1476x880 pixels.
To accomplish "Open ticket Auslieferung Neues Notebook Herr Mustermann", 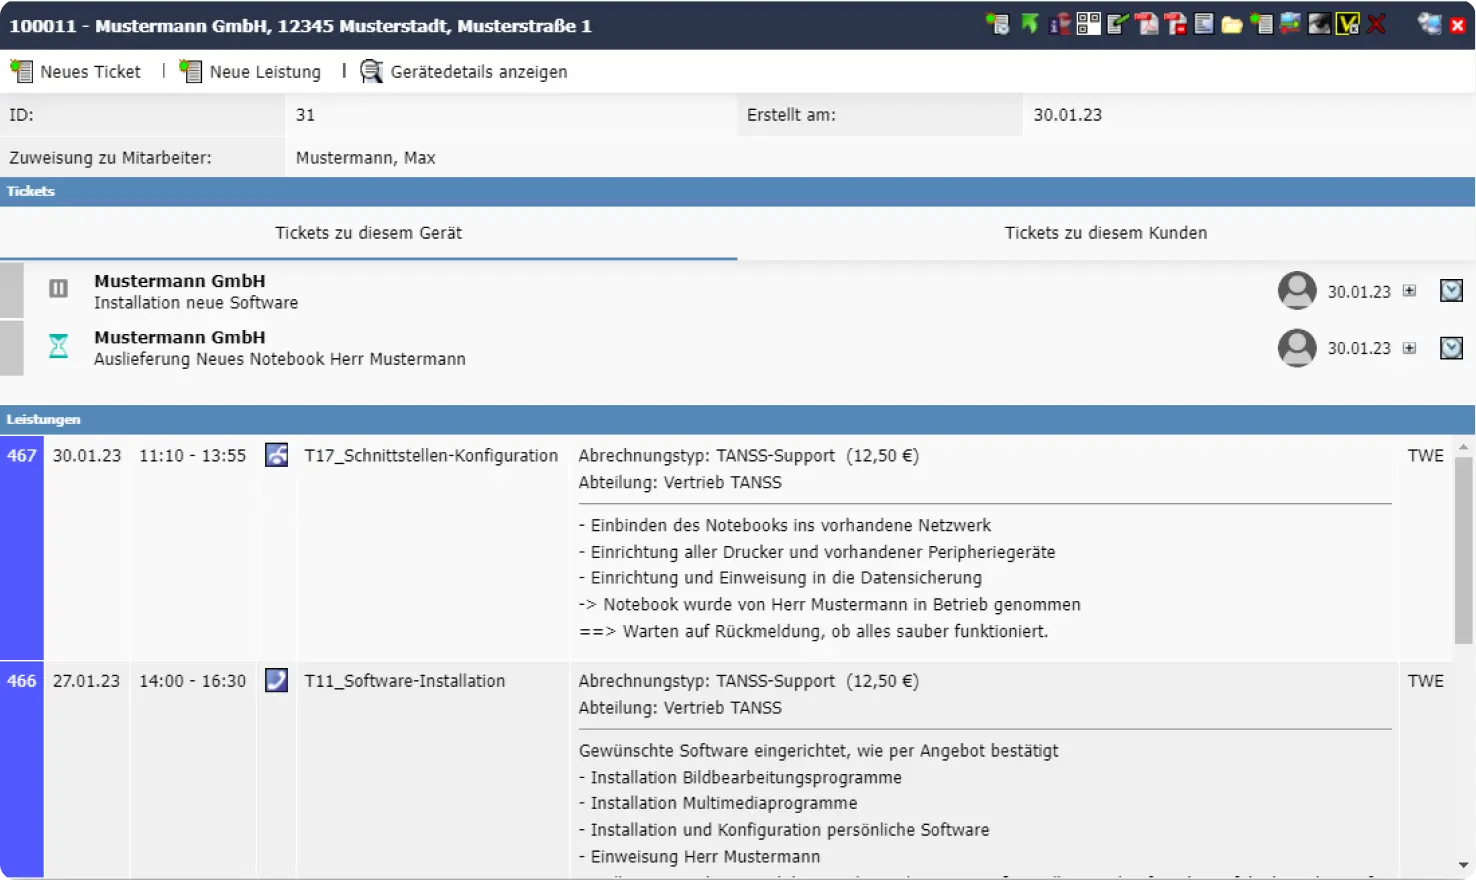I will click(280, 359).
